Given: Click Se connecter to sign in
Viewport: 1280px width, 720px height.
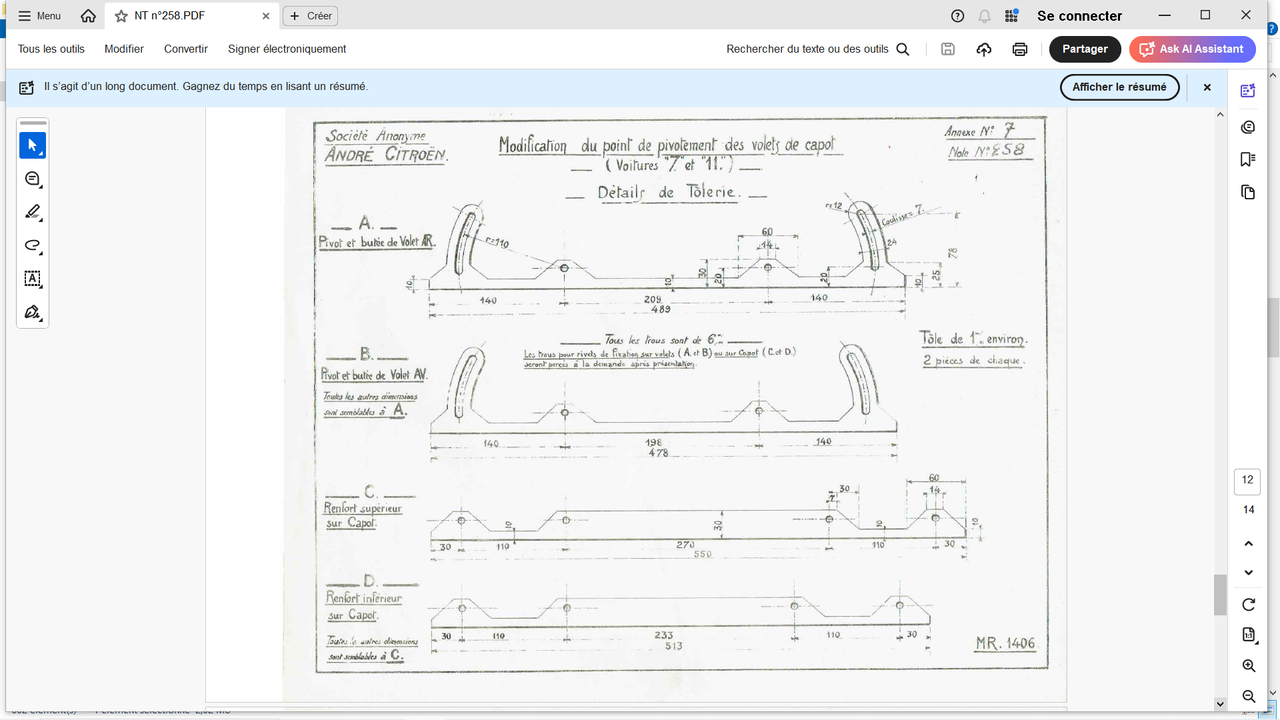Looking at the screenshot, I should [1080, 16].
